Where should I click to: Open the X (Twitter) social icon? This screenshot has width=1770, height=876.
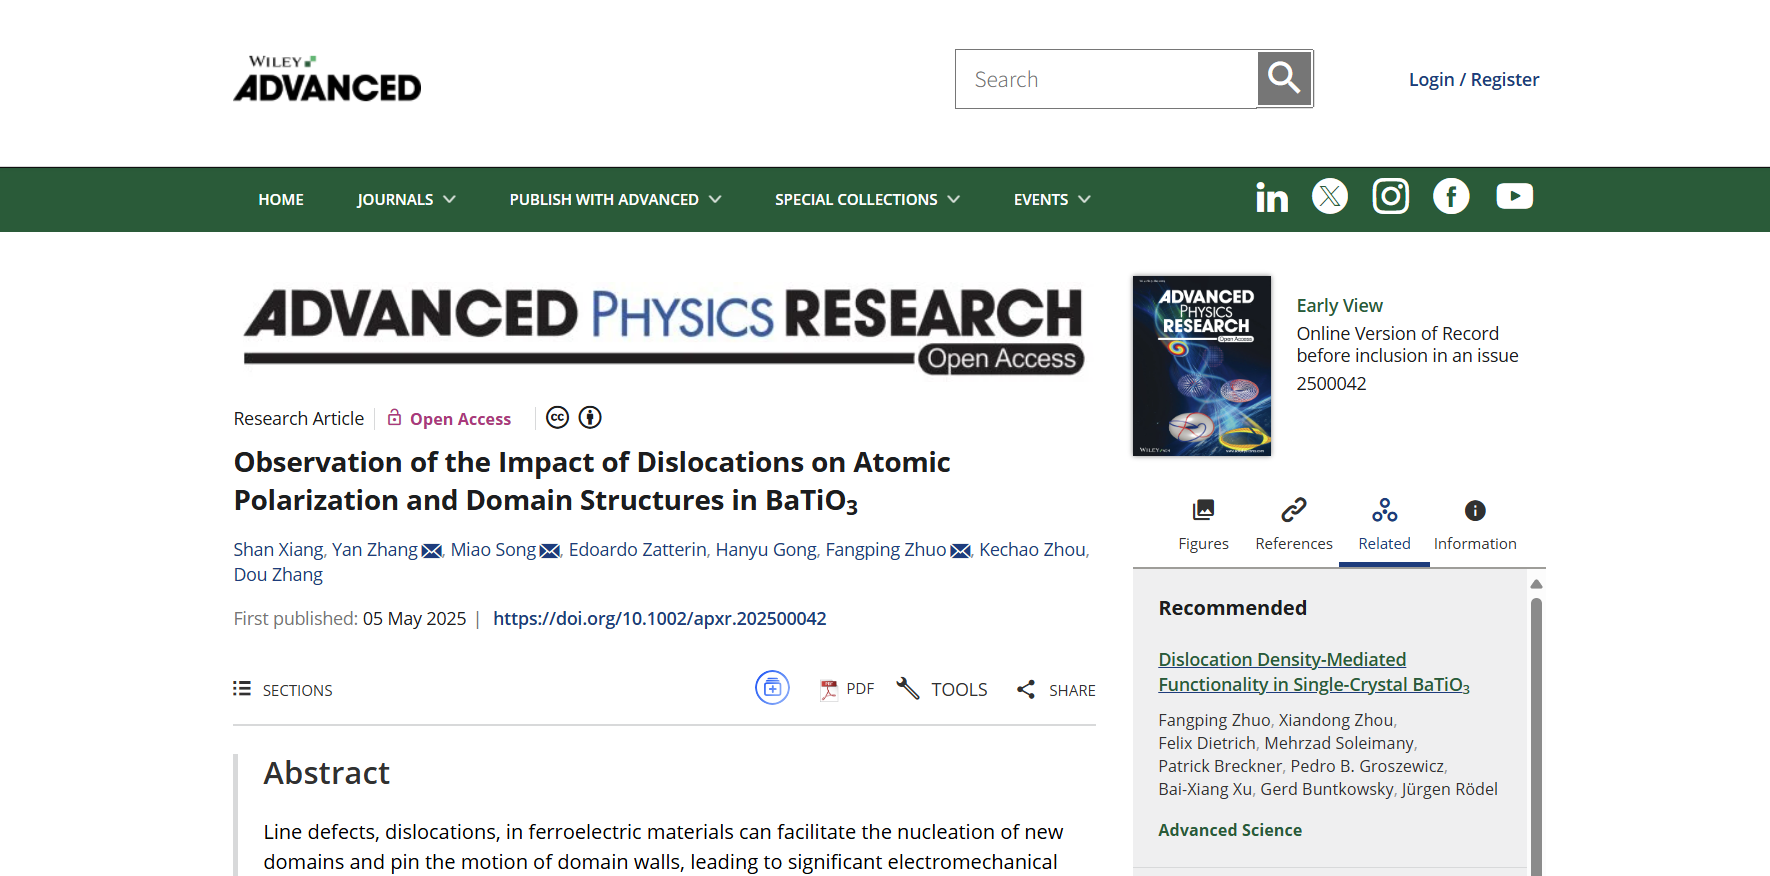click(x=1330, y=196)
